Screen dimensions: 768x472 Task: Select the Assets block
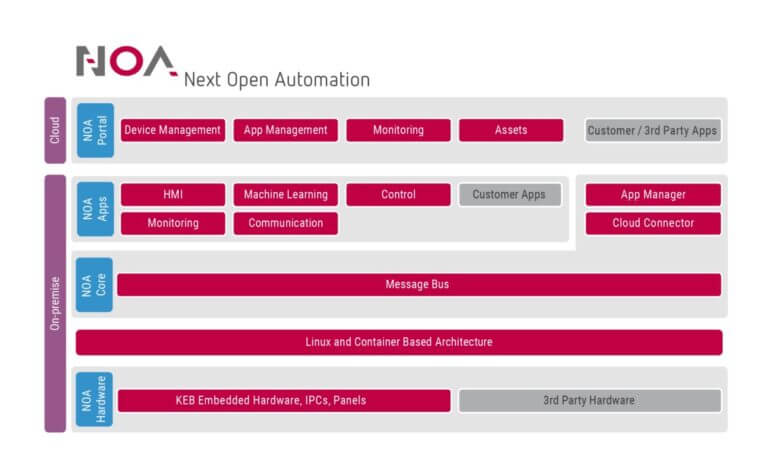coord(510,130)
